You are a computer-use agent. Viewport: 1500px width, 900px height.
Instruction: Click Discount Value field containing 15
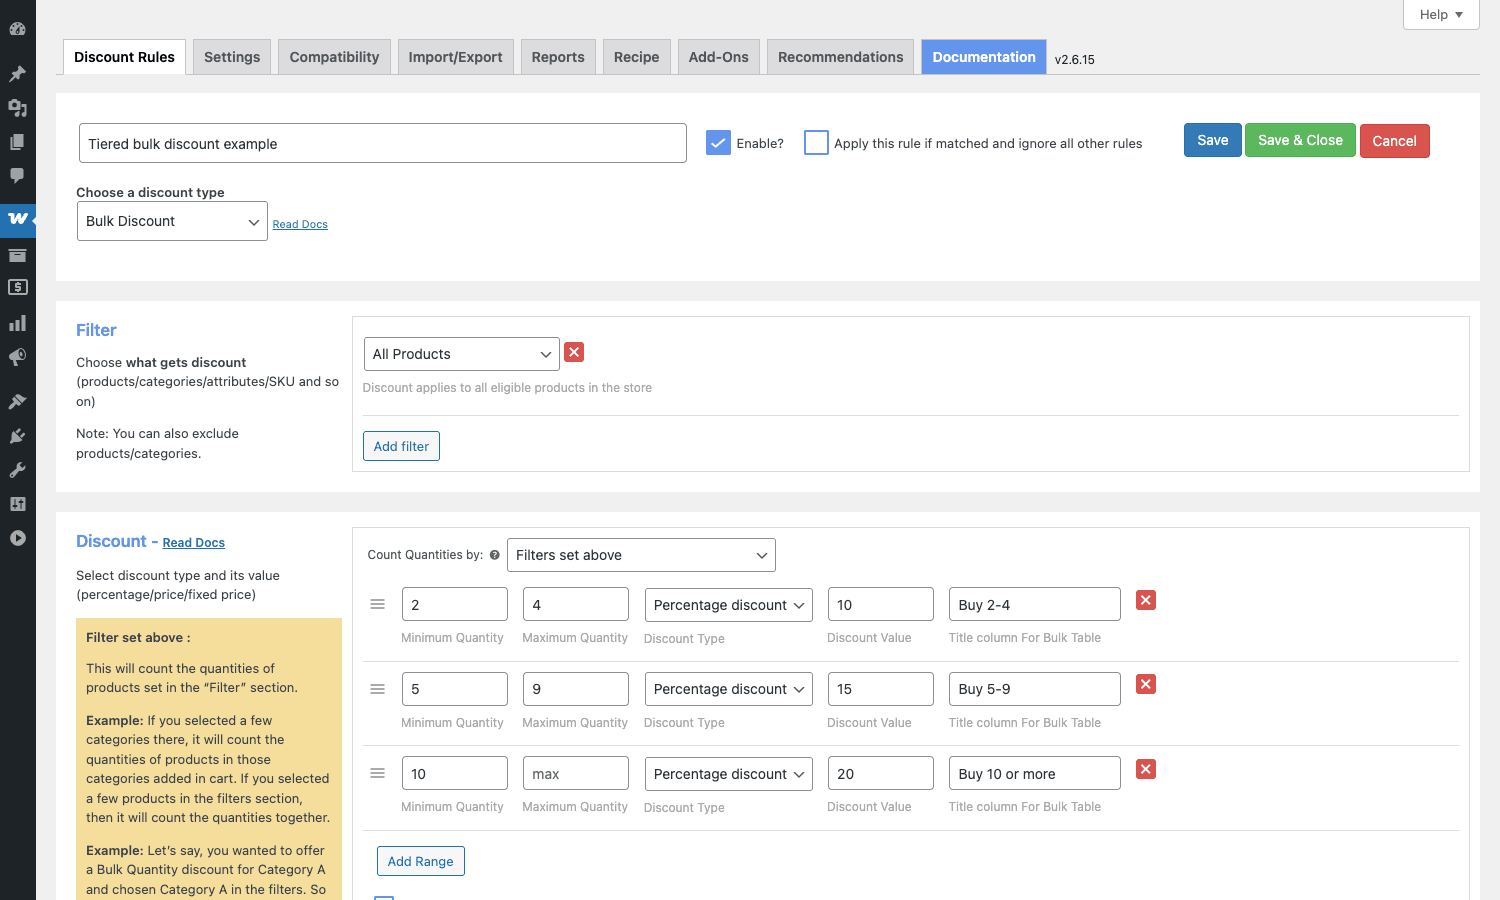pyautogui.click(x=881, y=689)
